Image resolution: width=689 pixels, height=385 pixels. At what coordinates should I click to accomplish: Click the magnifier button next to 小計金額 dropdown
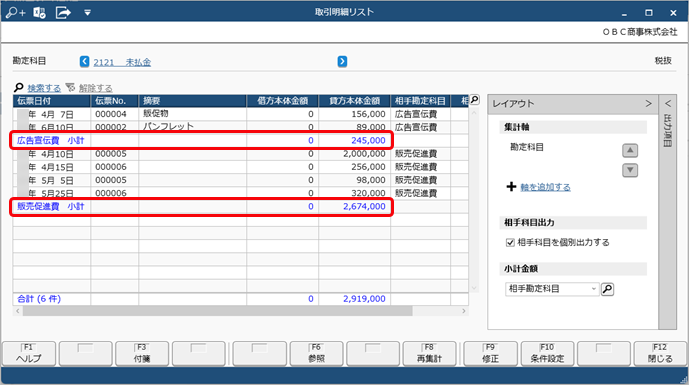(x=607, y=289)
